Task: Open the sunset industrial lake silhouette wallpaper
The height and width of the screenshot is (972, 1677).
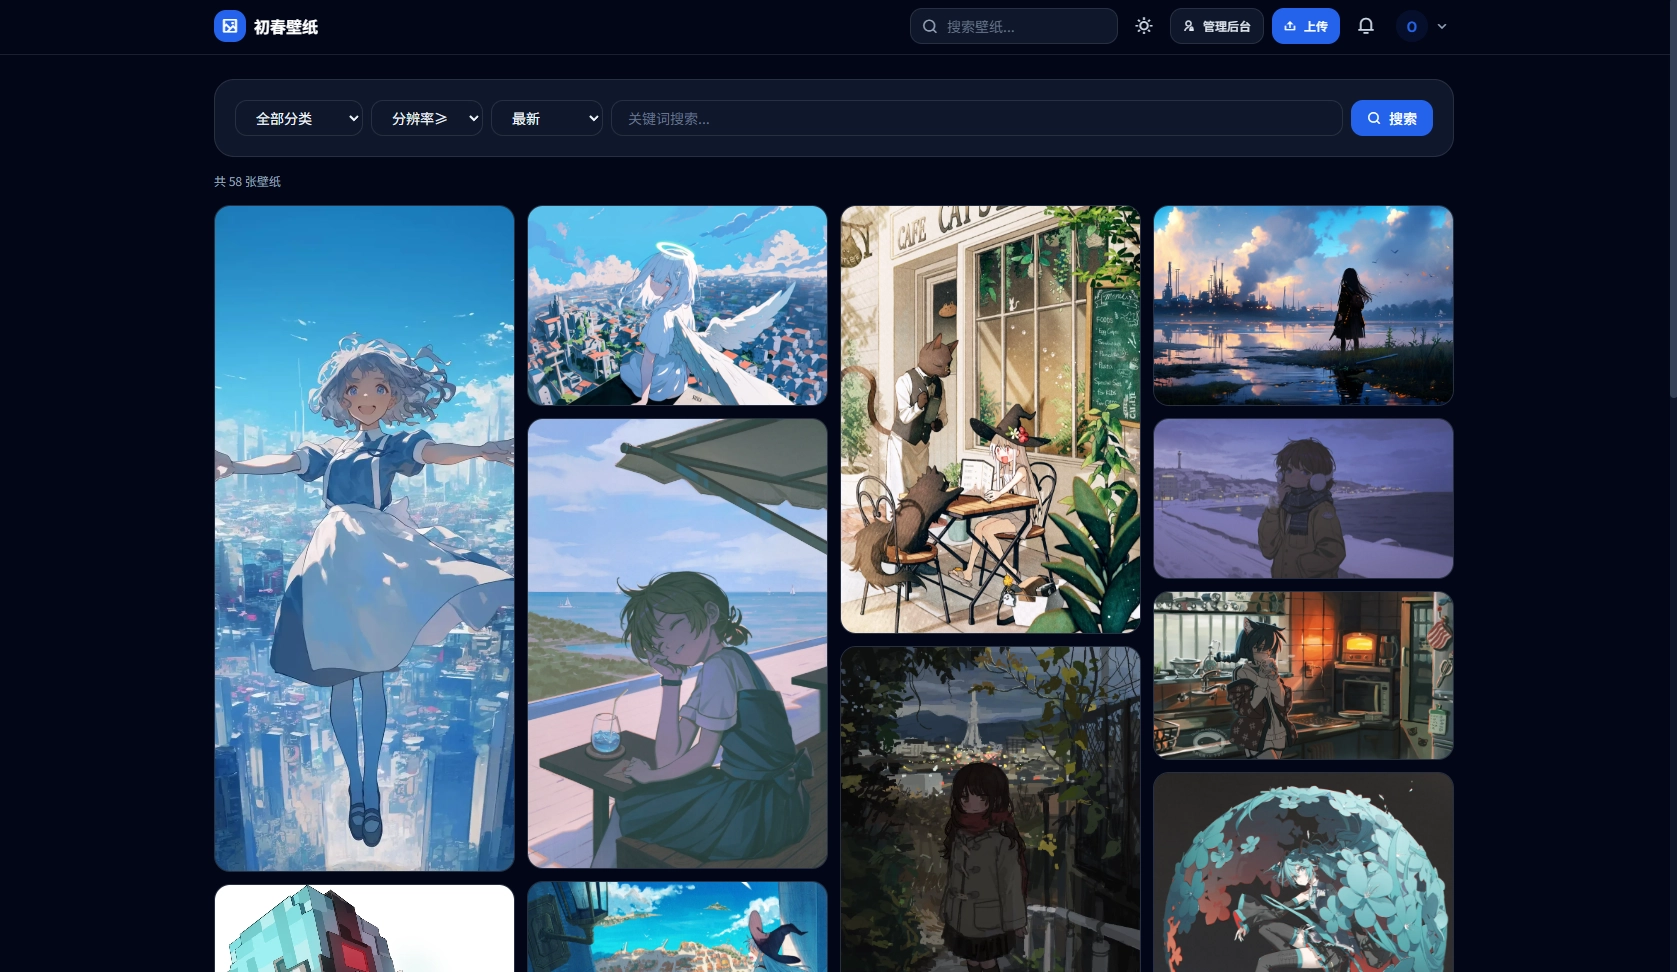Action: (1303, 305)
